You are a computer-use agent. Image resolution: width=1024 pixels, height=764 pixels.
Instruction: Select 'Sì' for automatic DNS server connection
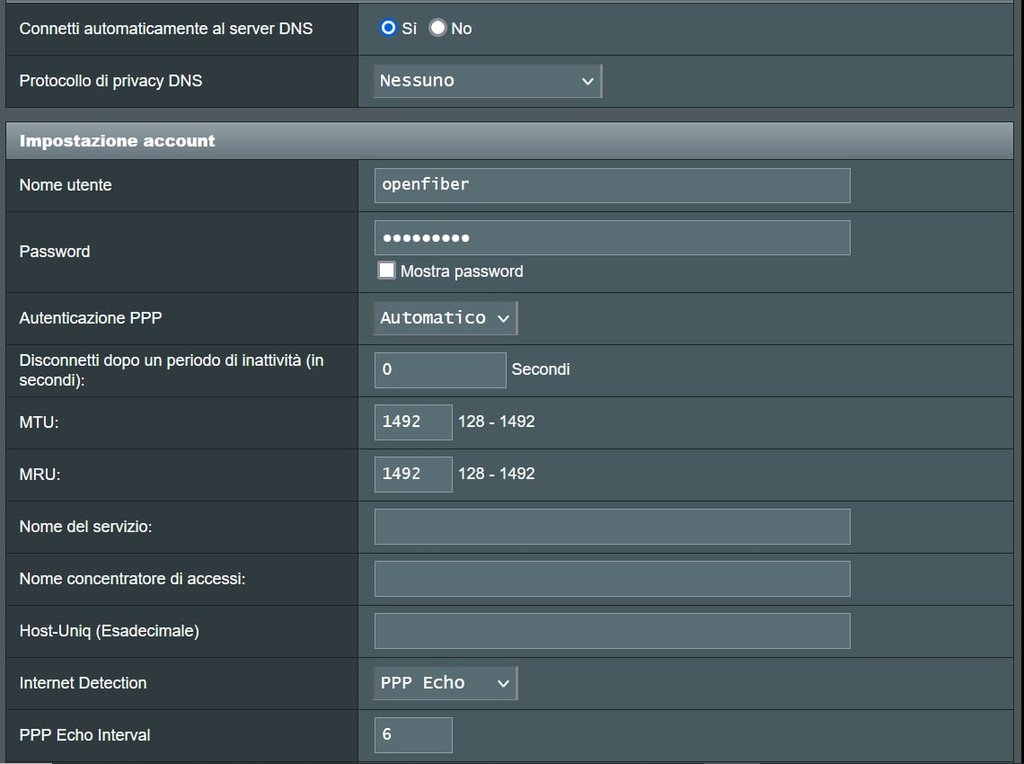coord(389,28)
